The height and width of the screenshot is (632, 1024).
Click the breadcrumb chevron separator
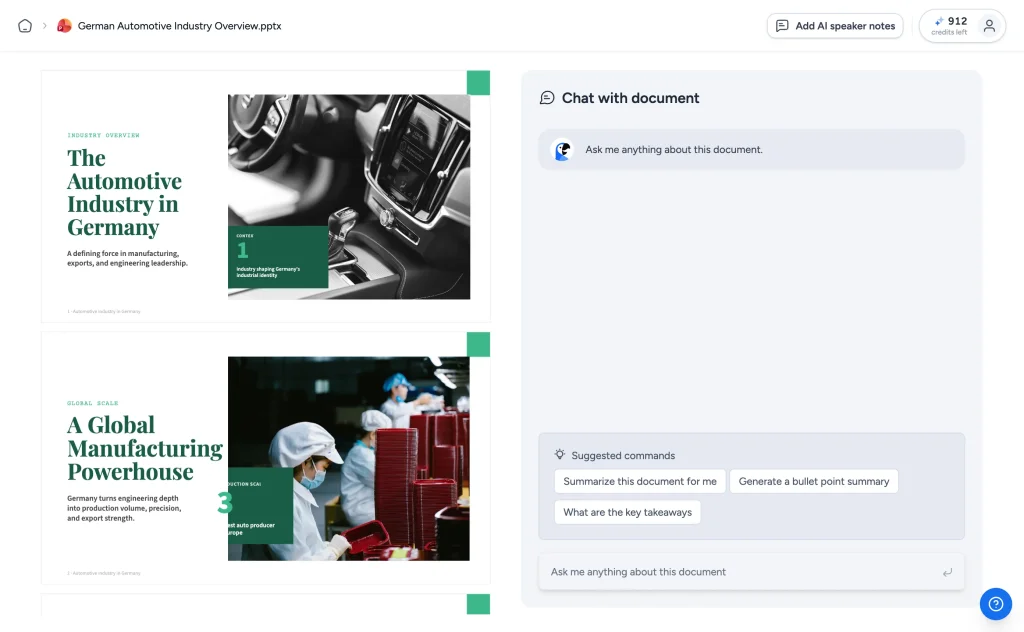point(44,26)
